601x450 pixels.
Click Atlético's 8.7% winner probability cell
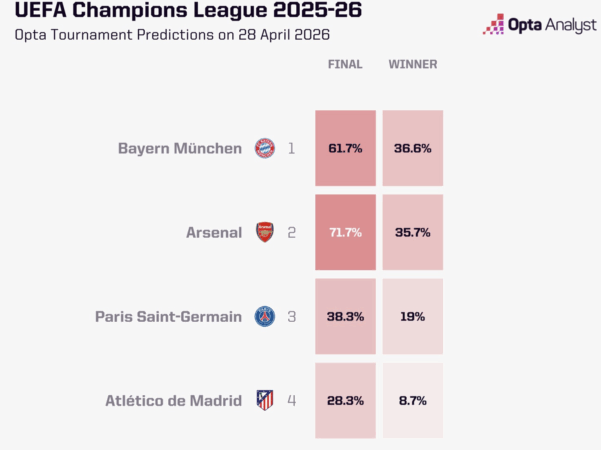(x=412, y=400)
